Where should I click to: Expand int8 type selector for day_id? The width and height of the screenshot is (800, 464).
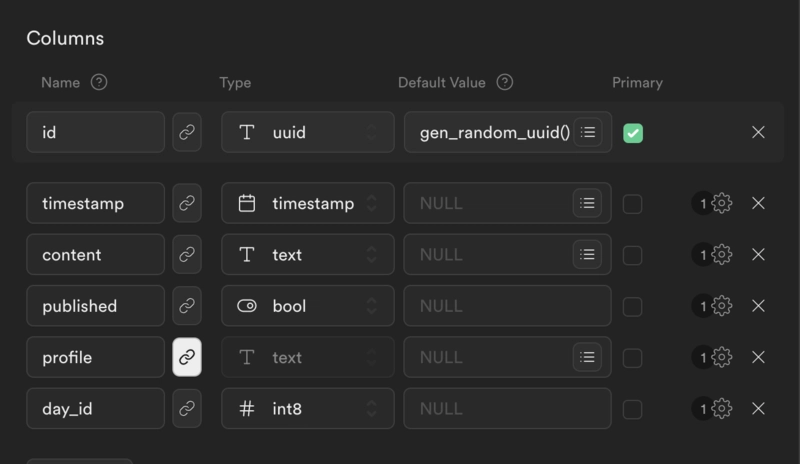click(308, 408)
